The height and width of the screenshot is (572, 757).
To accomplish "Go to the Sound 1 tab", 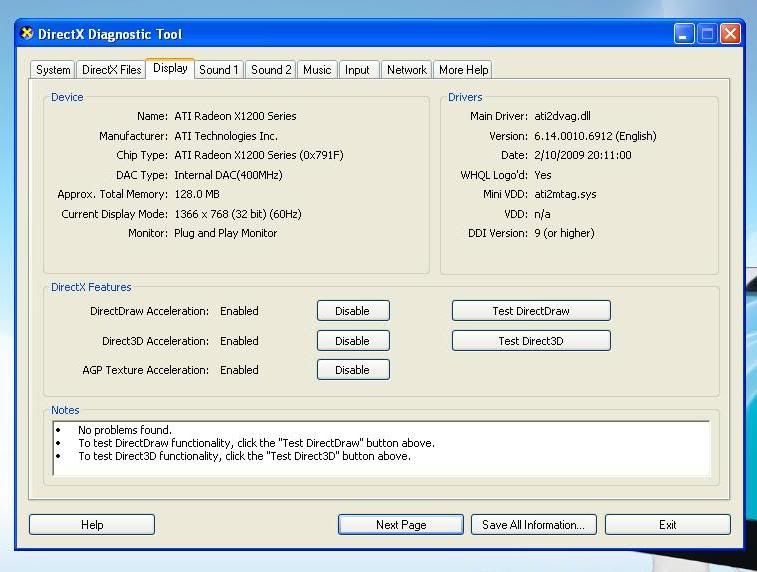I will coord(219,70).
